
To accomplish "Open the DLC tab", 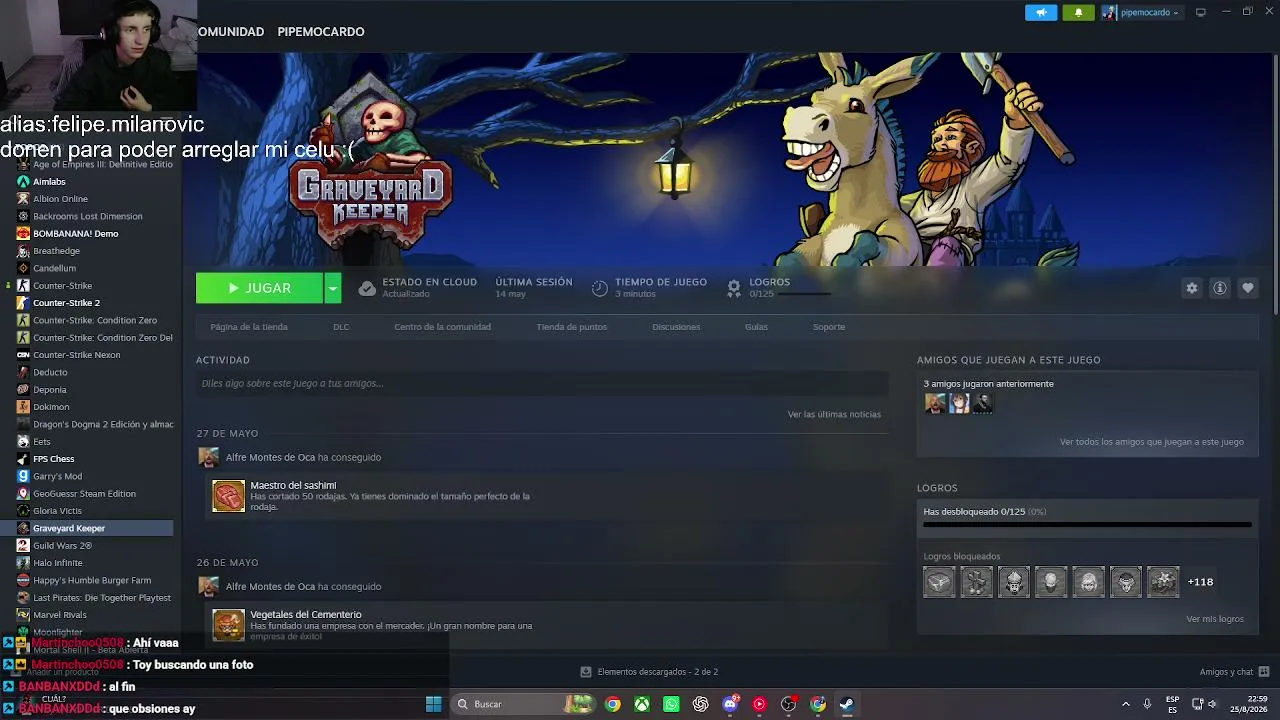I will tap(341, 327).
